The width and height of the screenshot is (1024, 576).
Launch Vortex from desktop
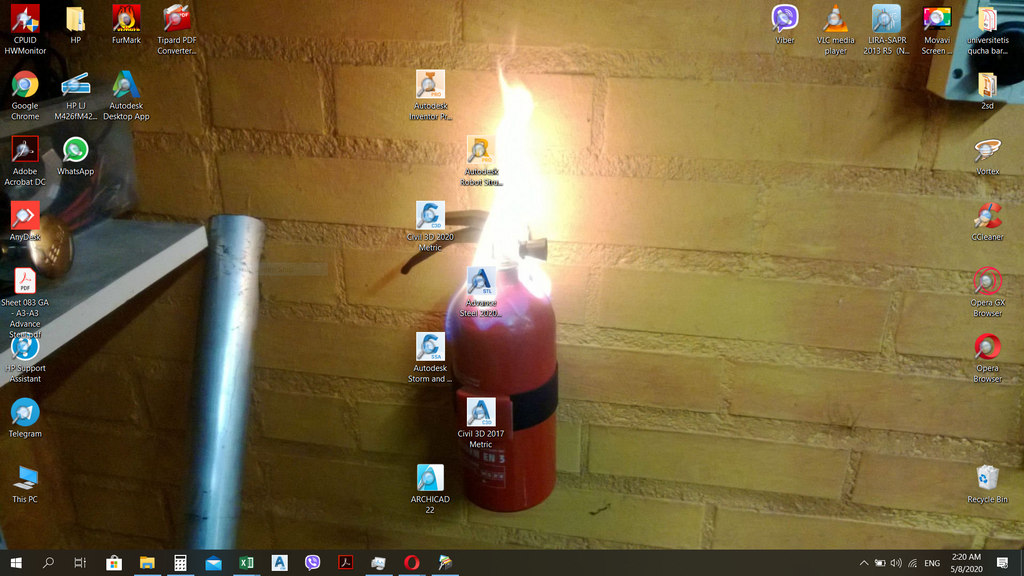coord(987,157)
